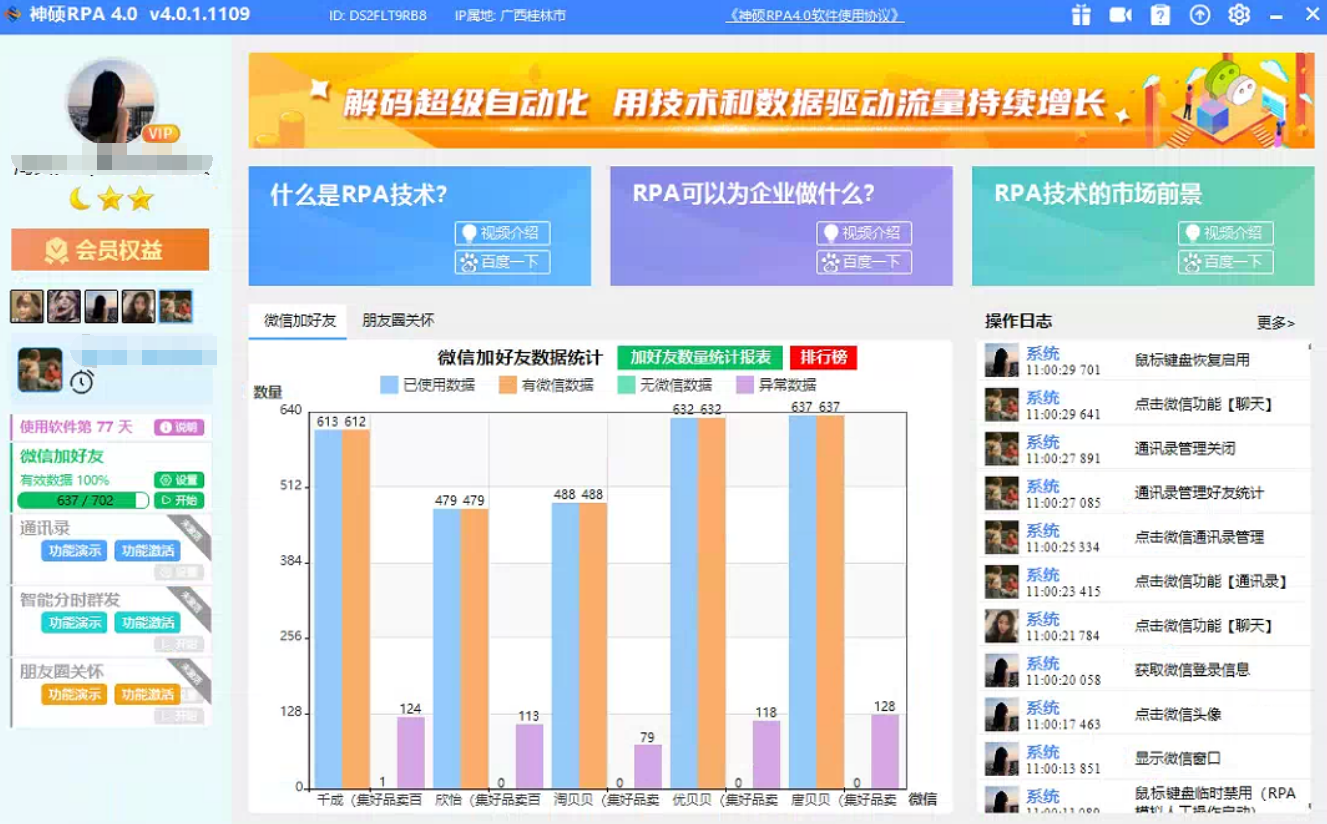Click the 解码超级自动化 banner
The height and width of the screenshot is (824, 1327).
pyautogui.click(x=782, y=101)
